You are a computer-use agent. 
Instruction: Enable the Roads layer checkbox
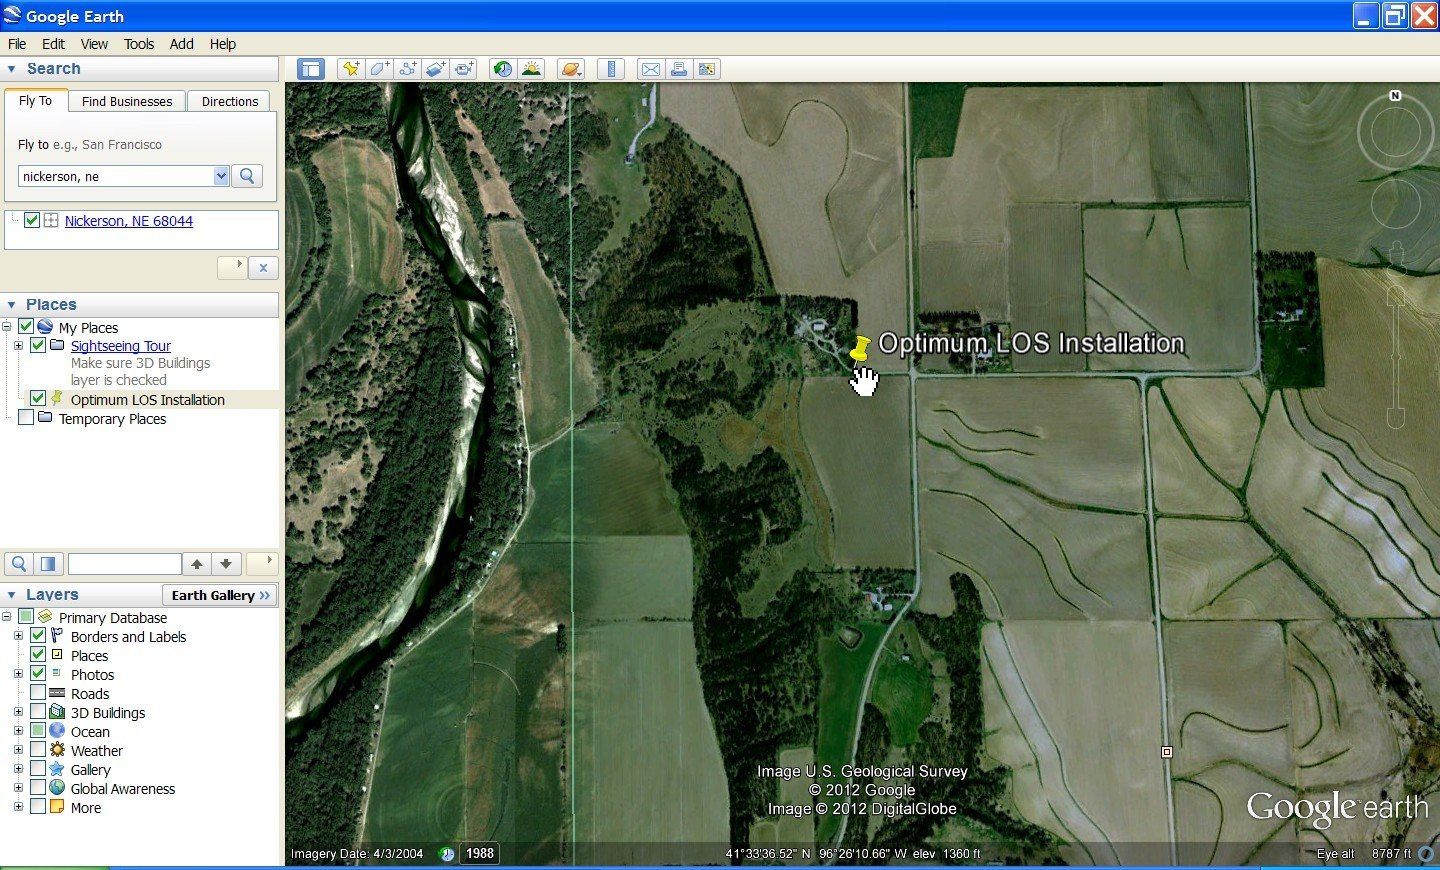tap(38, 693)
